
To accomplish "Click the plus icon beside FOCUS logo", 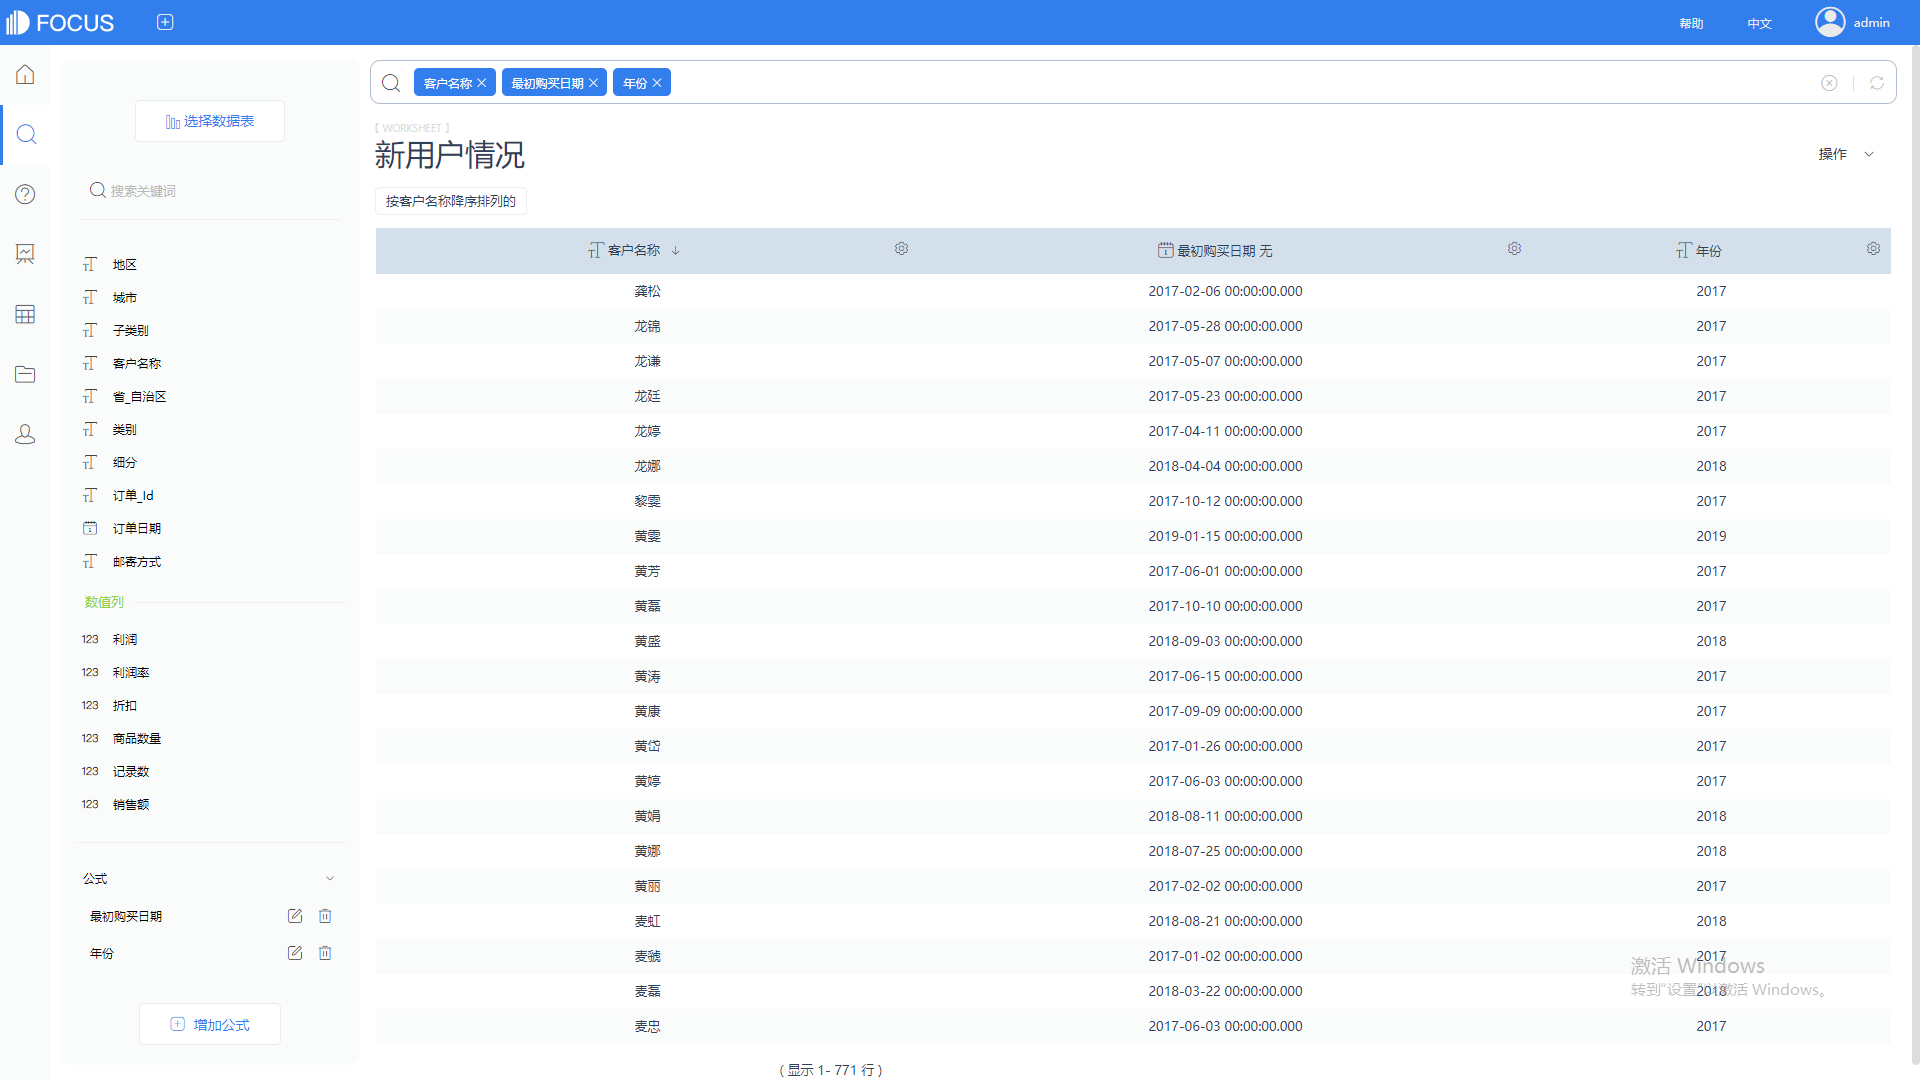I will coord(165,22).
